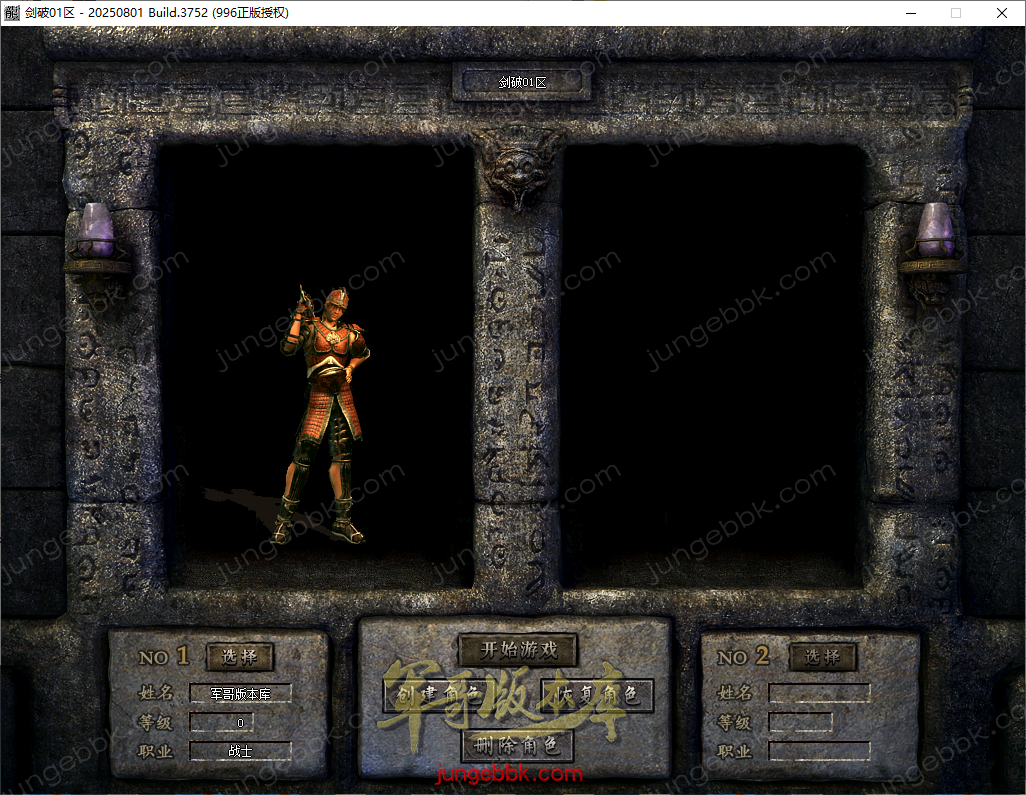Viewport: 1026px width, 795px height.
Task: Click NO 1 level field showing 0
Action: tap(221, 722)
